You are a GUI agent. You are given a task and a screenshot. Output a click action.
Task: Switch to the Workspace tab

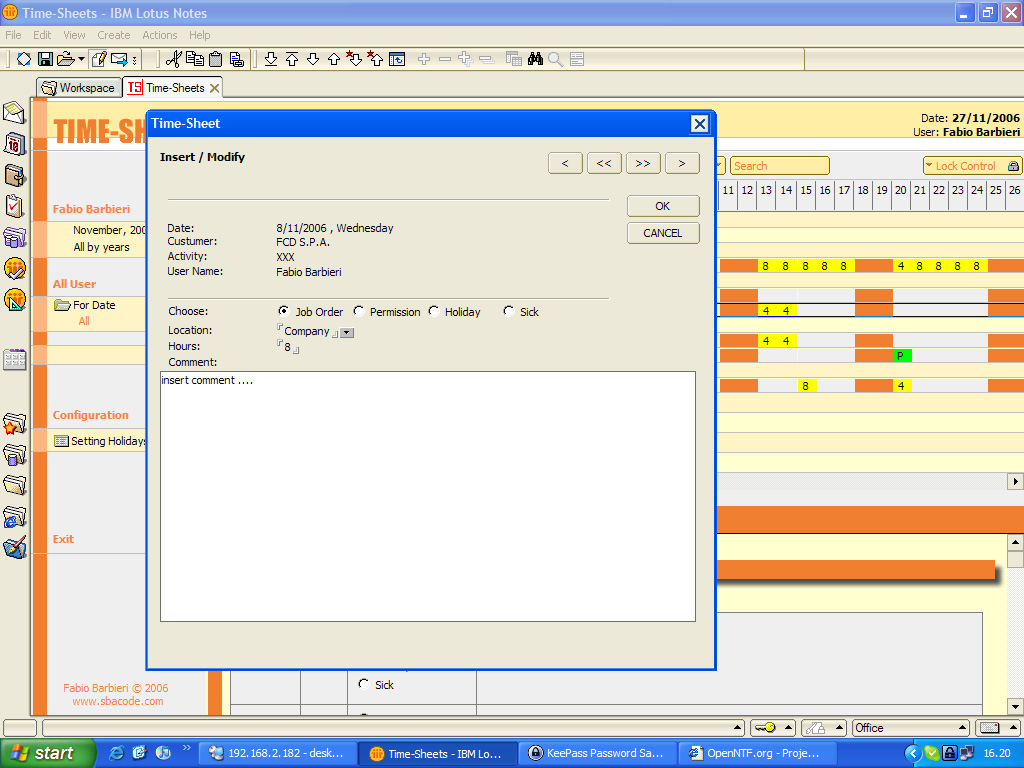coord(79,88)
